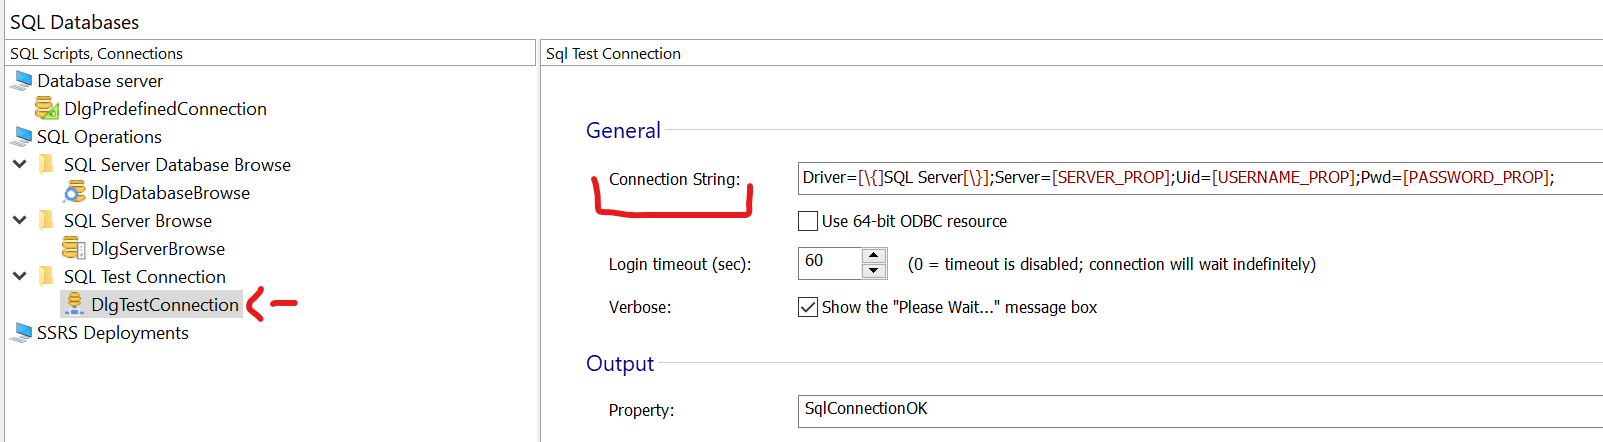This screenshot has height=442, width=1603.
Task: Collapse the SQL Server Database Browse node
Action: (x=19, y=164)
